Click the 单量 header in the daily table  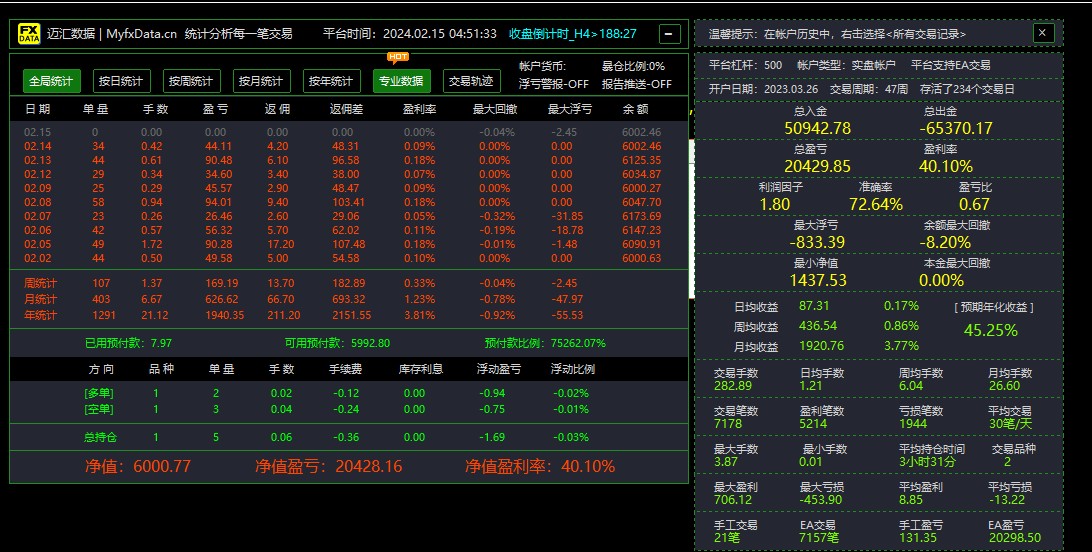95,109
